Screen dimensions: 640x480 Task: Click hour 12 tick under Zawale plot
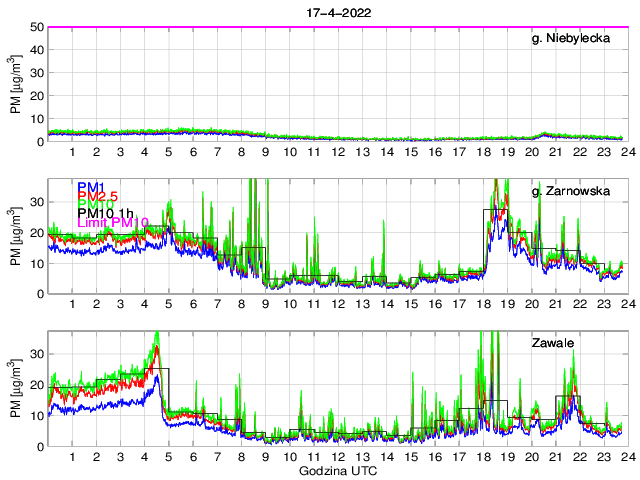[x=338, y=456]
